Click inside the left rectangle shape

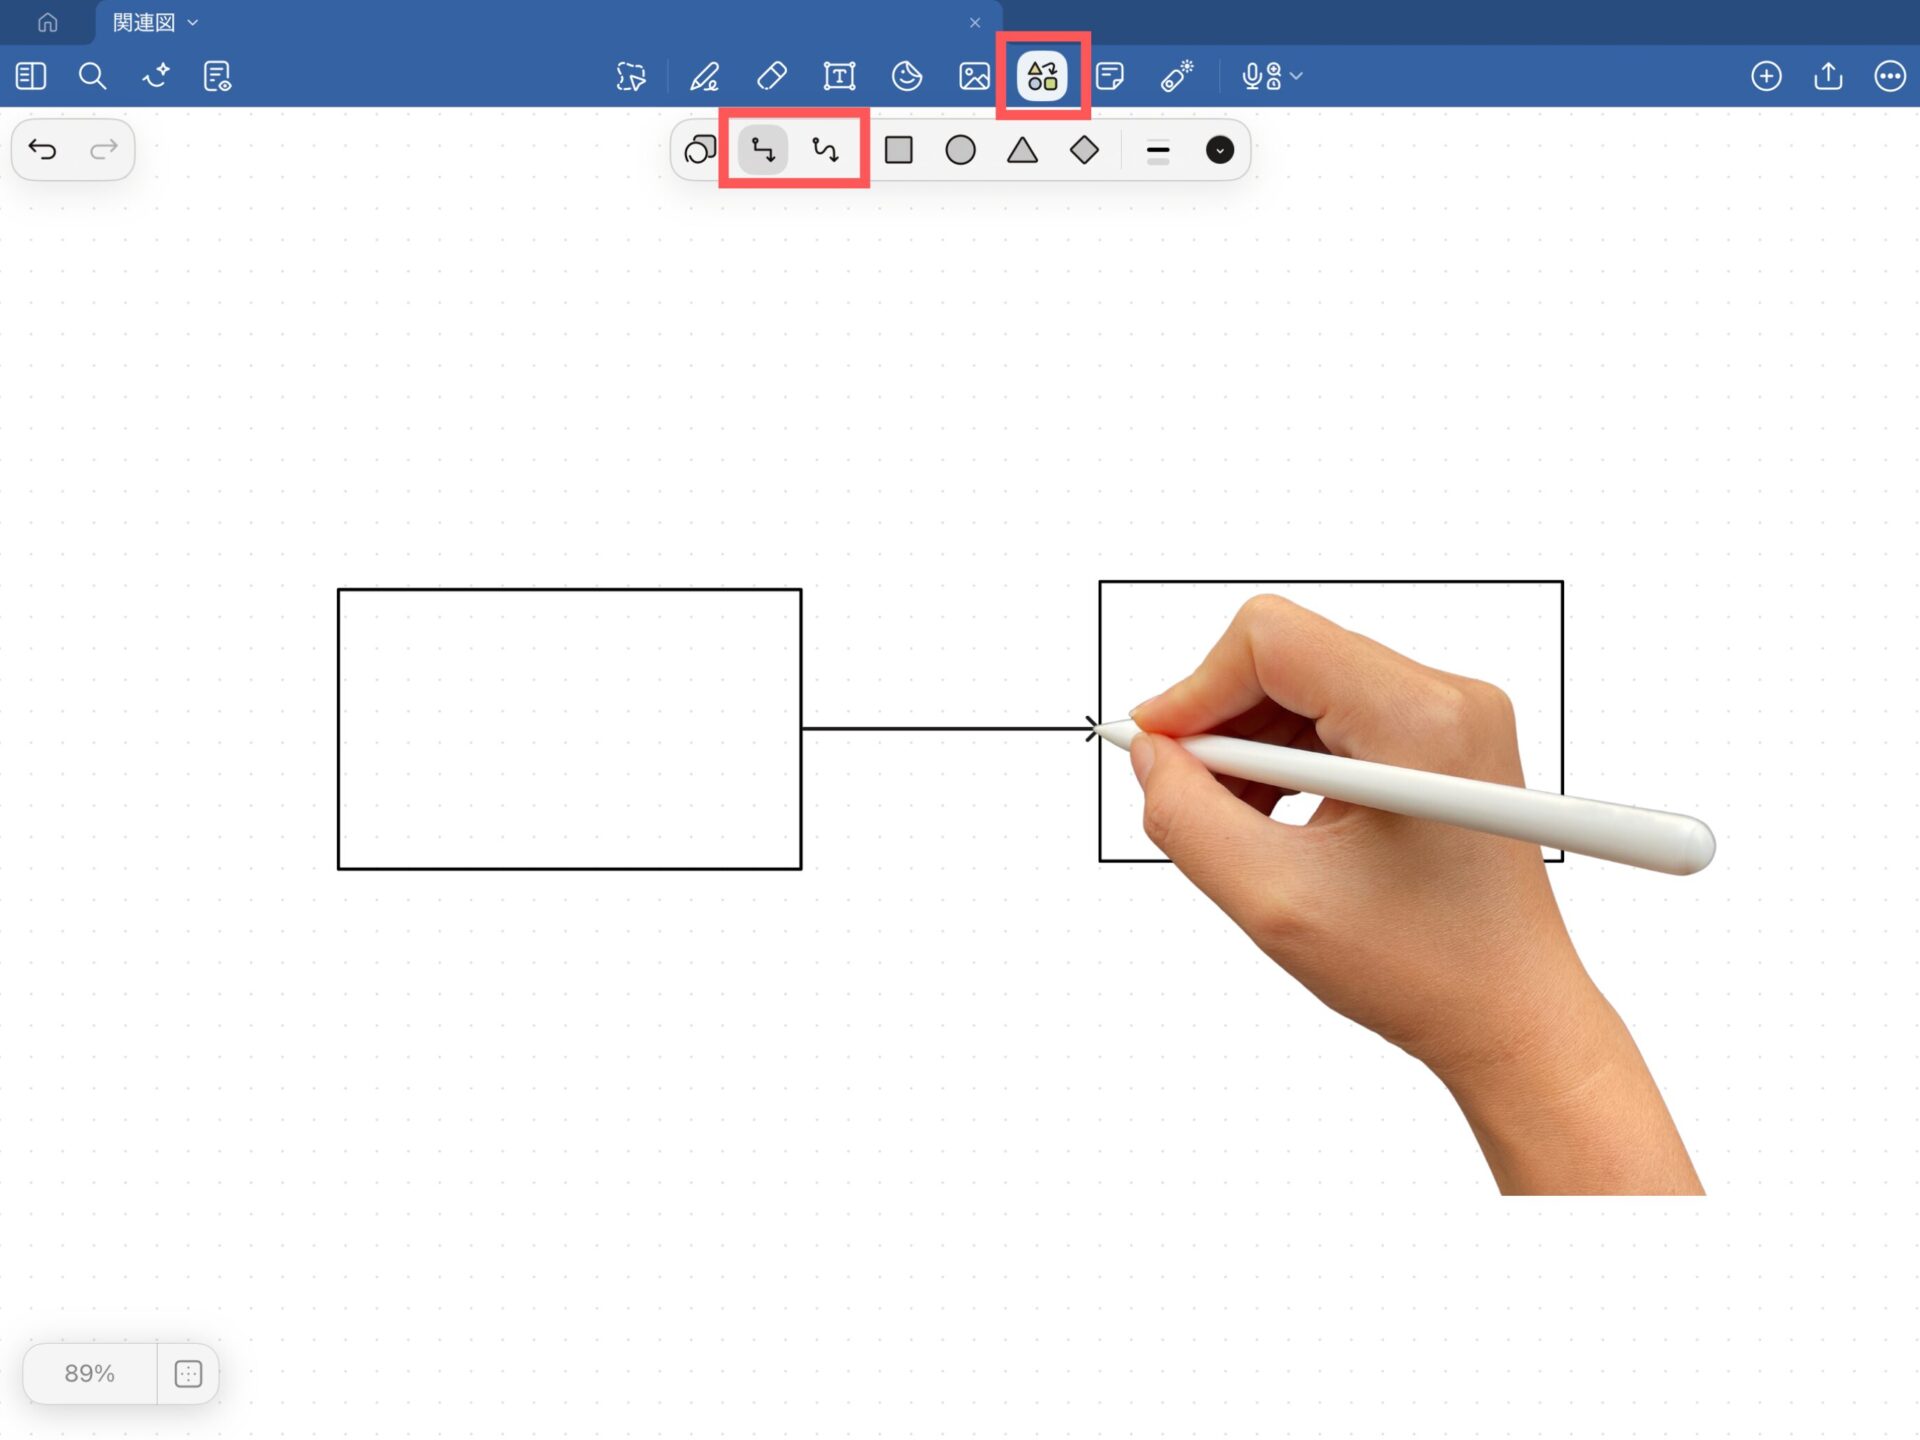pos(569,729)
